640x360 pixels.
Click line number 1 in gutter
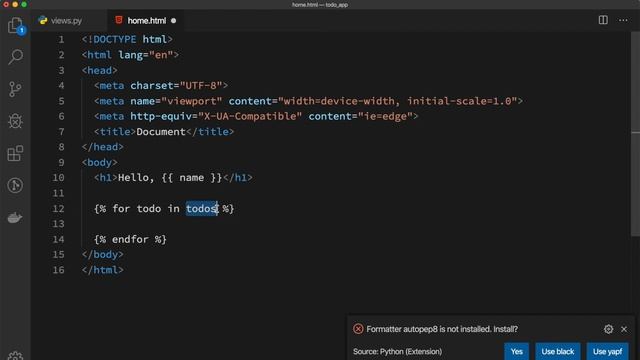click(61, 39)
